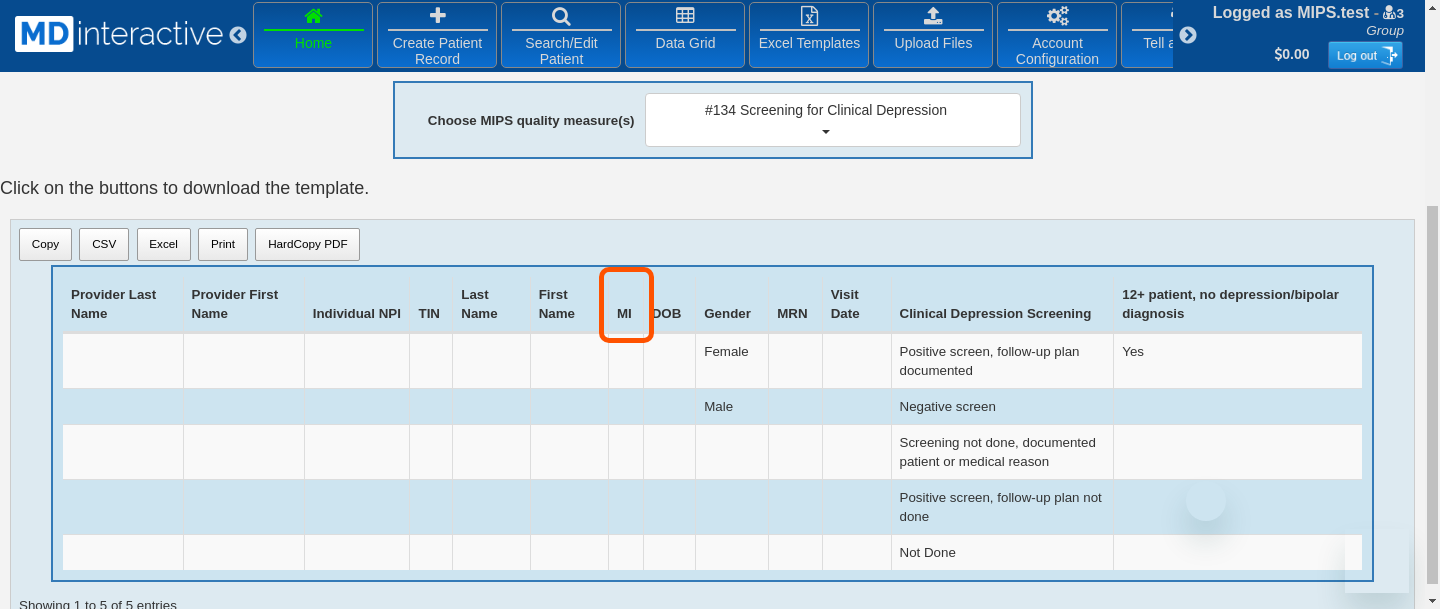
Task: Open Account Configuration gears icon
Action: [x=1057, y=16]
